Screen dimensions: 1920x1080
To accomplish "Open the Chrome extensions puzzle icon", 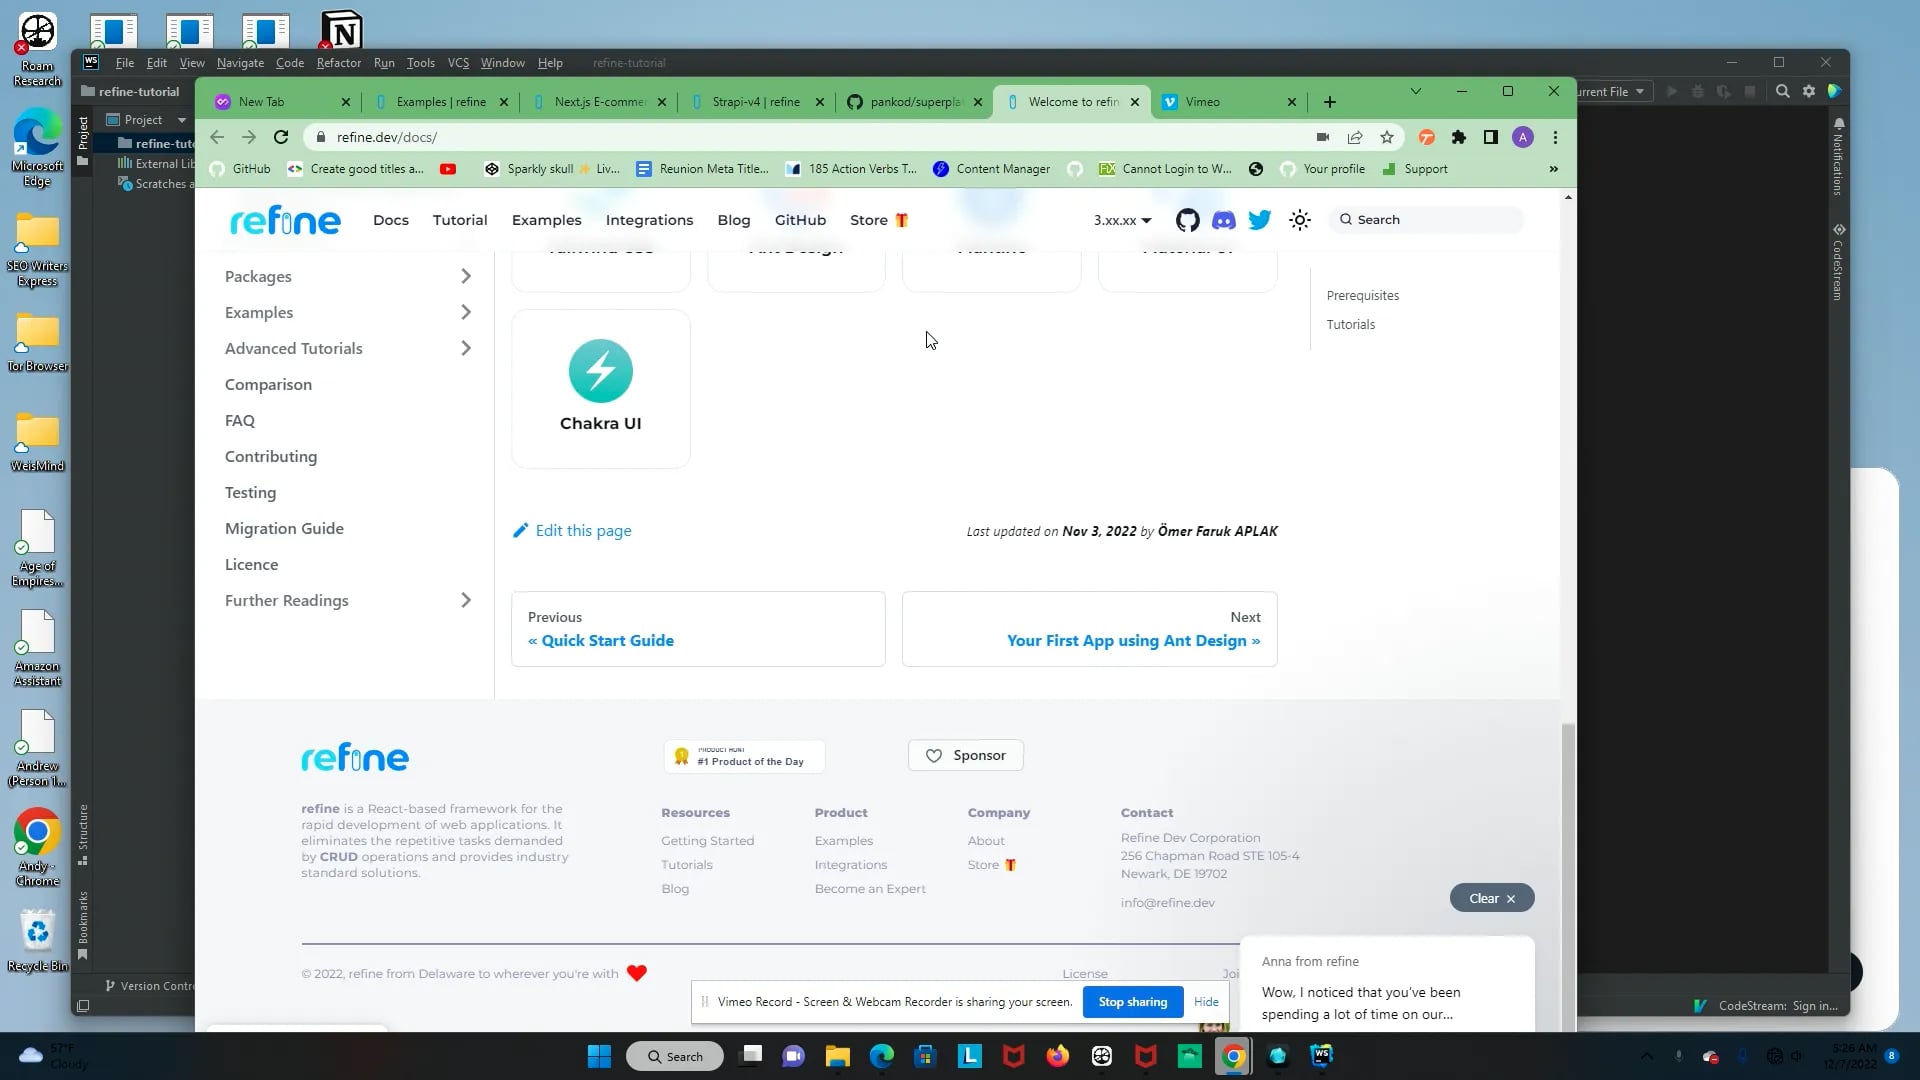I will [x=1458, y=137].
